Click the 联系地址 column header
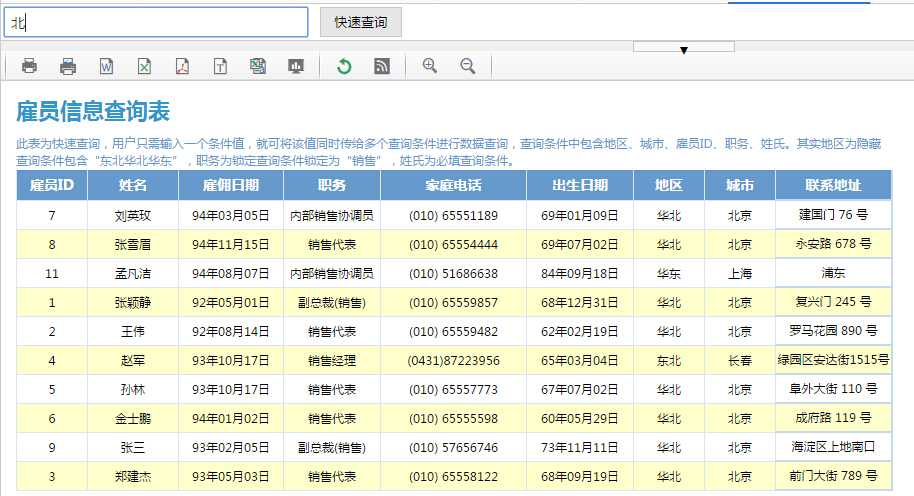The width and height of the screenshot is (914, 496). [x=833, y=185]
